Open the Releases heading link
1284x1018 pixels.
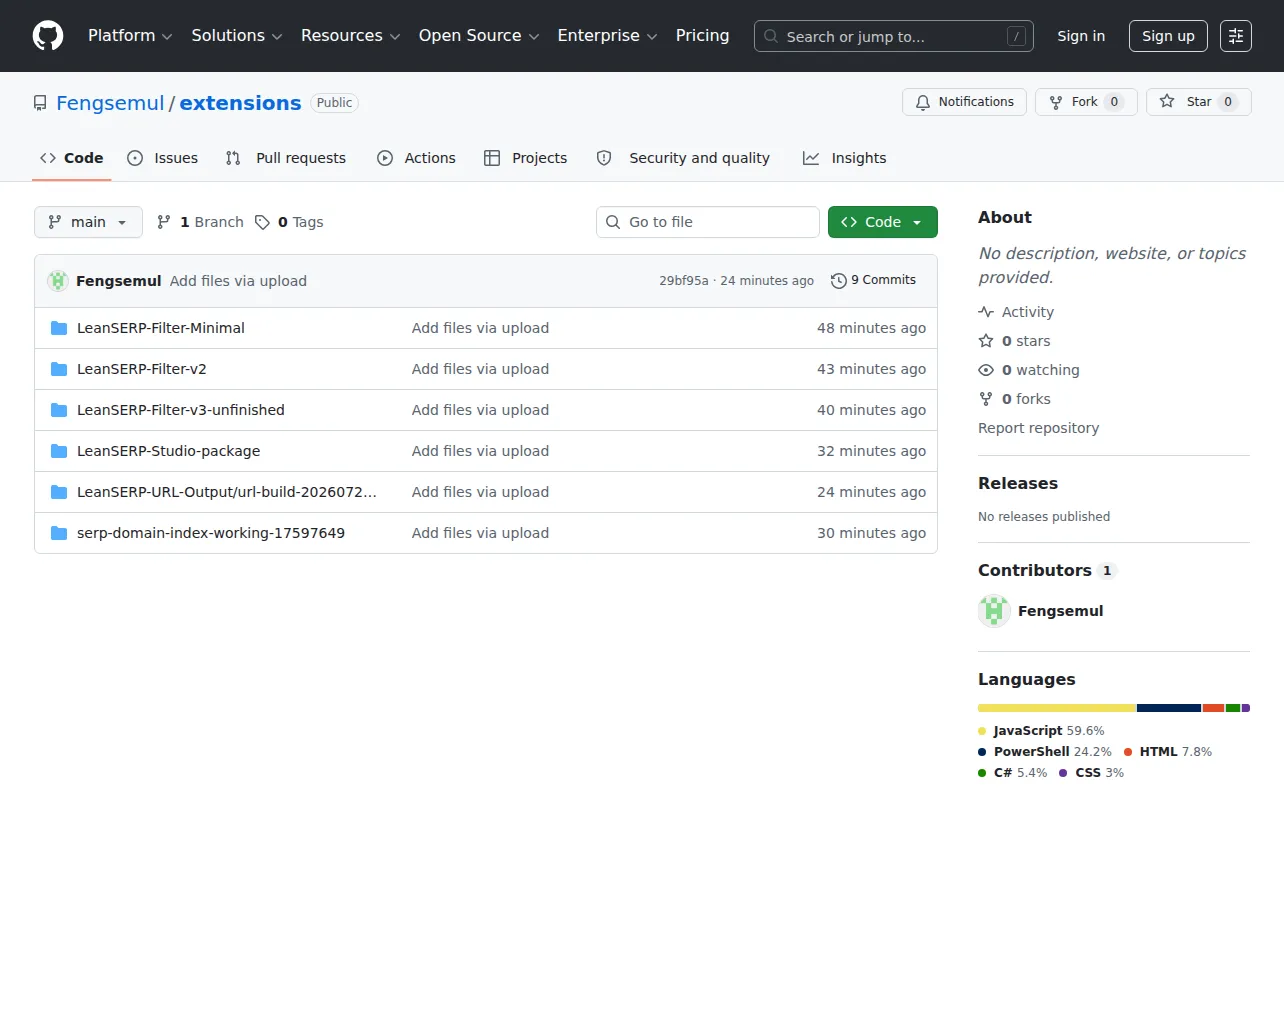tap(1018, 483)
